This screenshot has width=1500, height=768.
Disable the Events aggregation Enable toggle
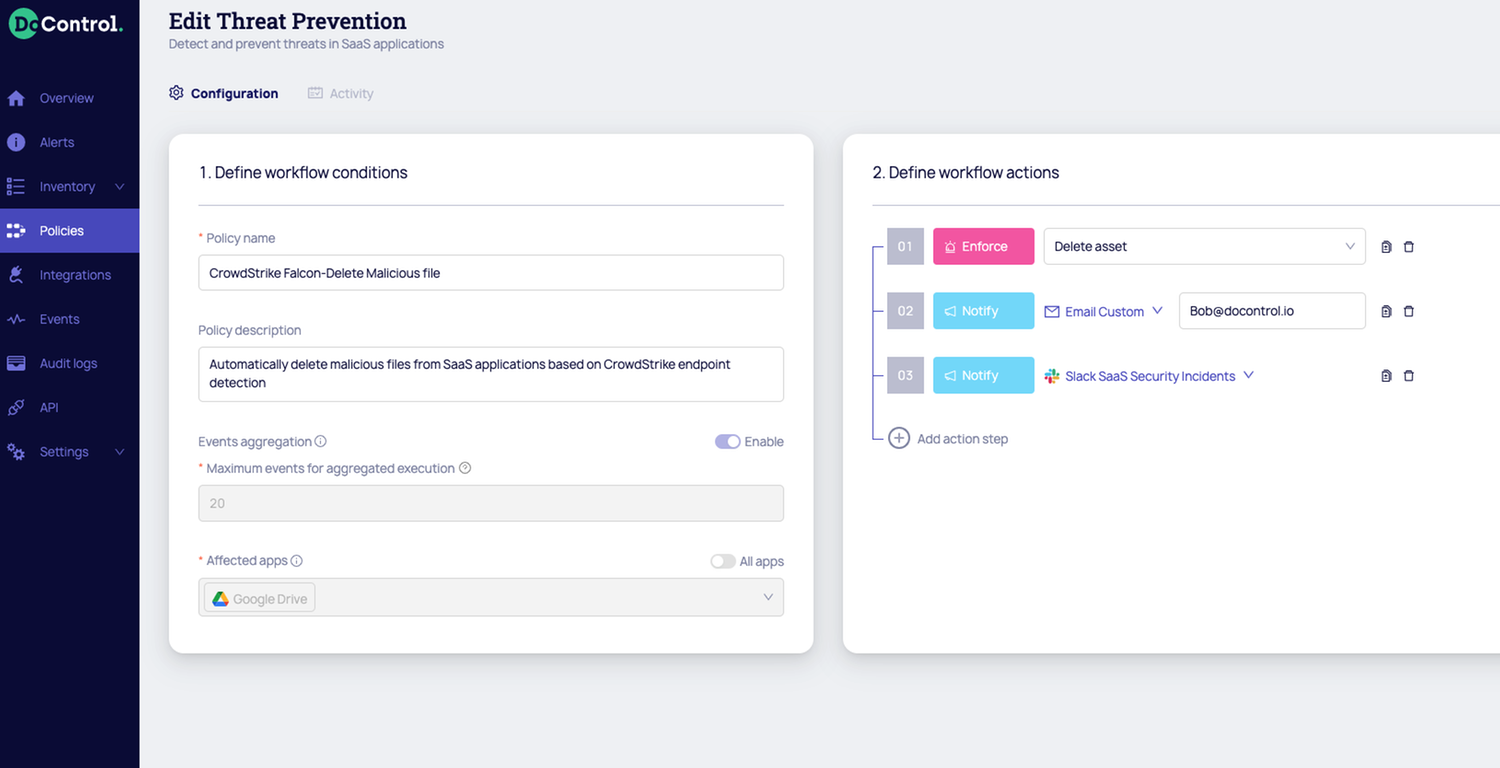(x=728, y=441)
